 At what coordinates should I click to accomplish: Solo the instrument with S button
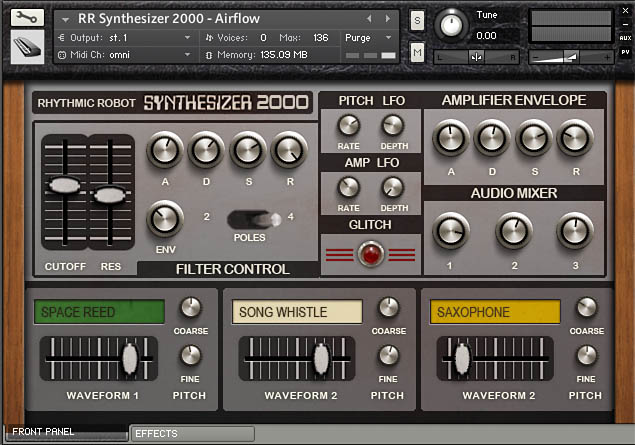pyautogui.click(x=417, y=20)
